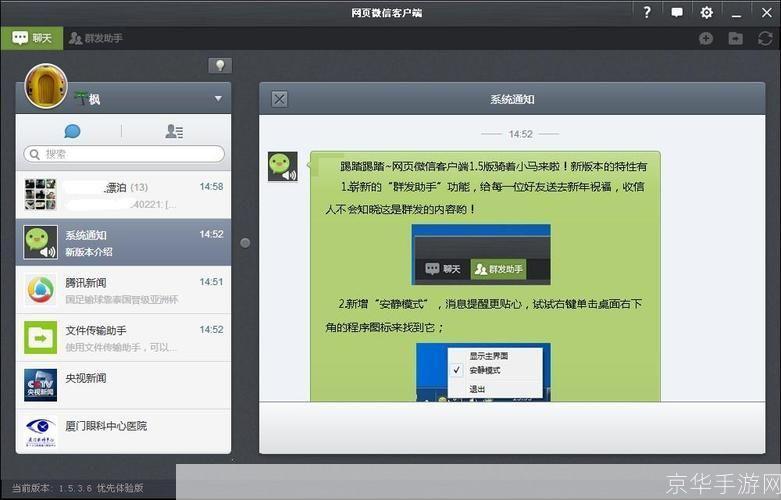Click the refresh sync icon
This screenshot has height=500, width=781.
click(765, 38)
